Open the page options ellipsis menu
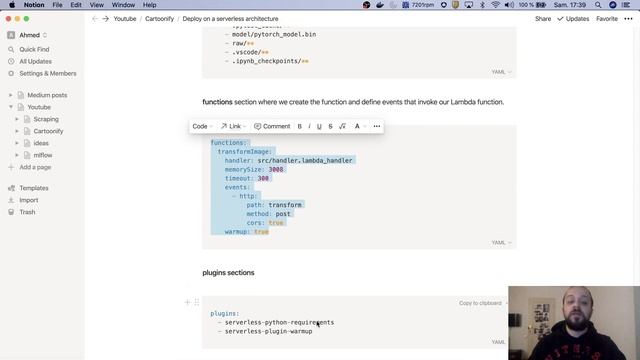Image resolution: width=640 pixels, height=360 pixels. (x=628, y=19)
